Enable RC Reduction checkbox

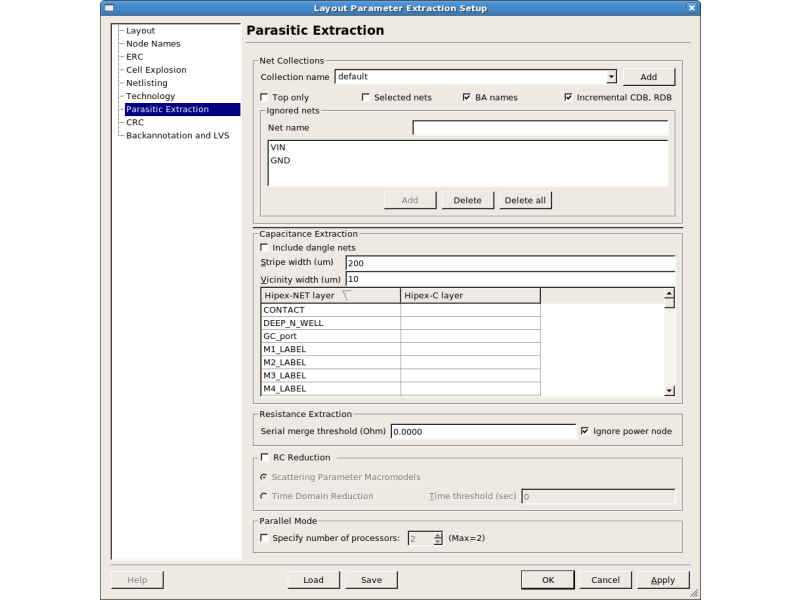(x=264, y=457)
